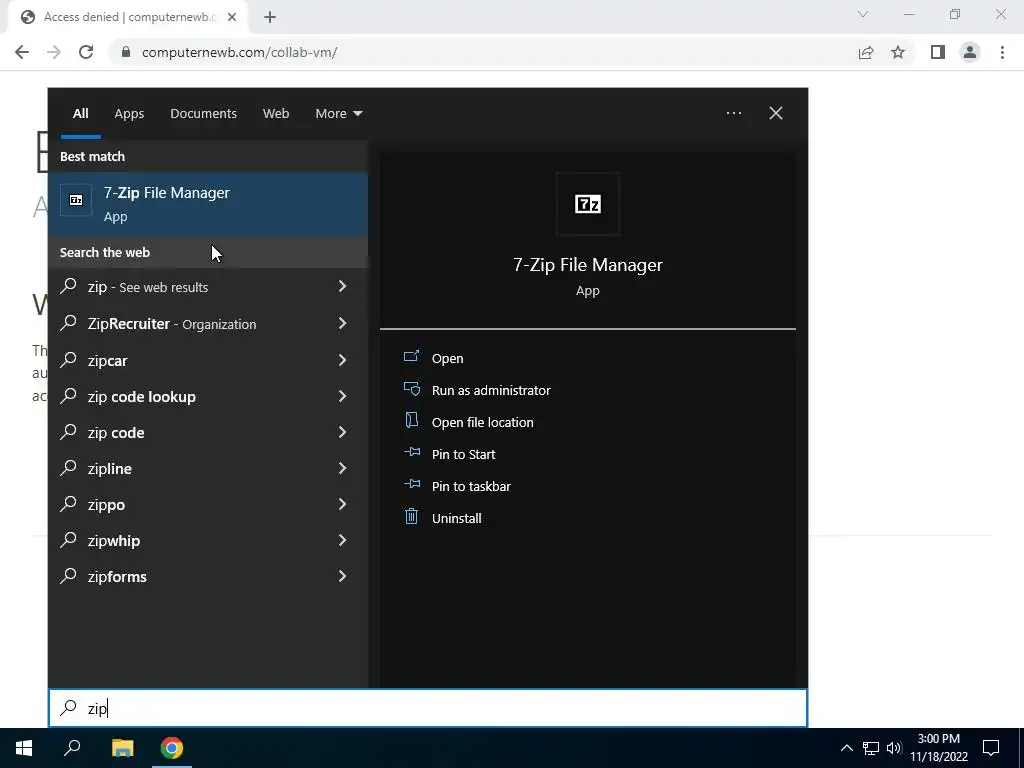Click the large 7z logo in preview pane
The height and width of the screenshot is (768, 1024).
588,204
